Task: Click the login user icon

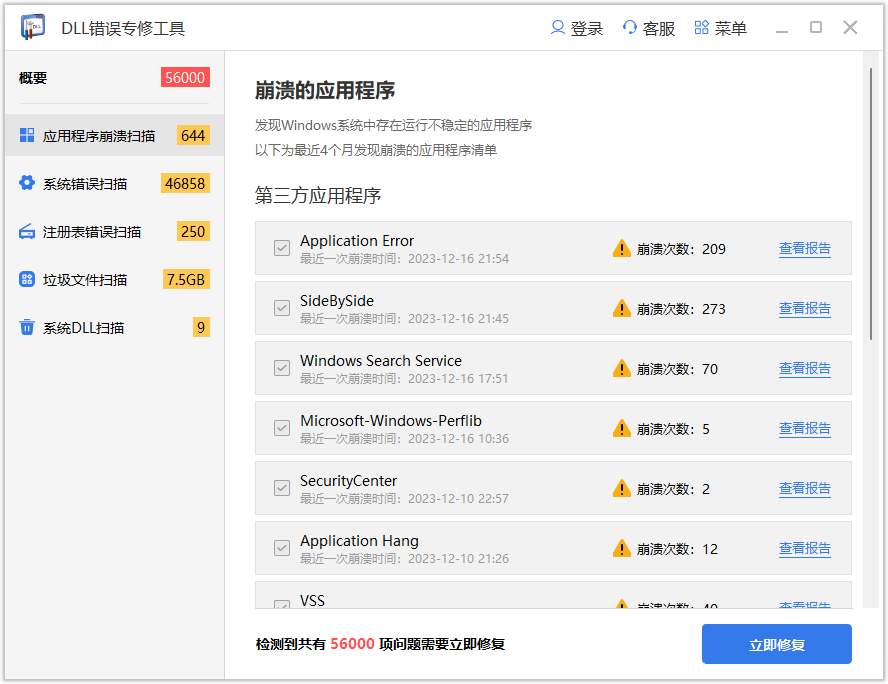Action: (558, 28)
